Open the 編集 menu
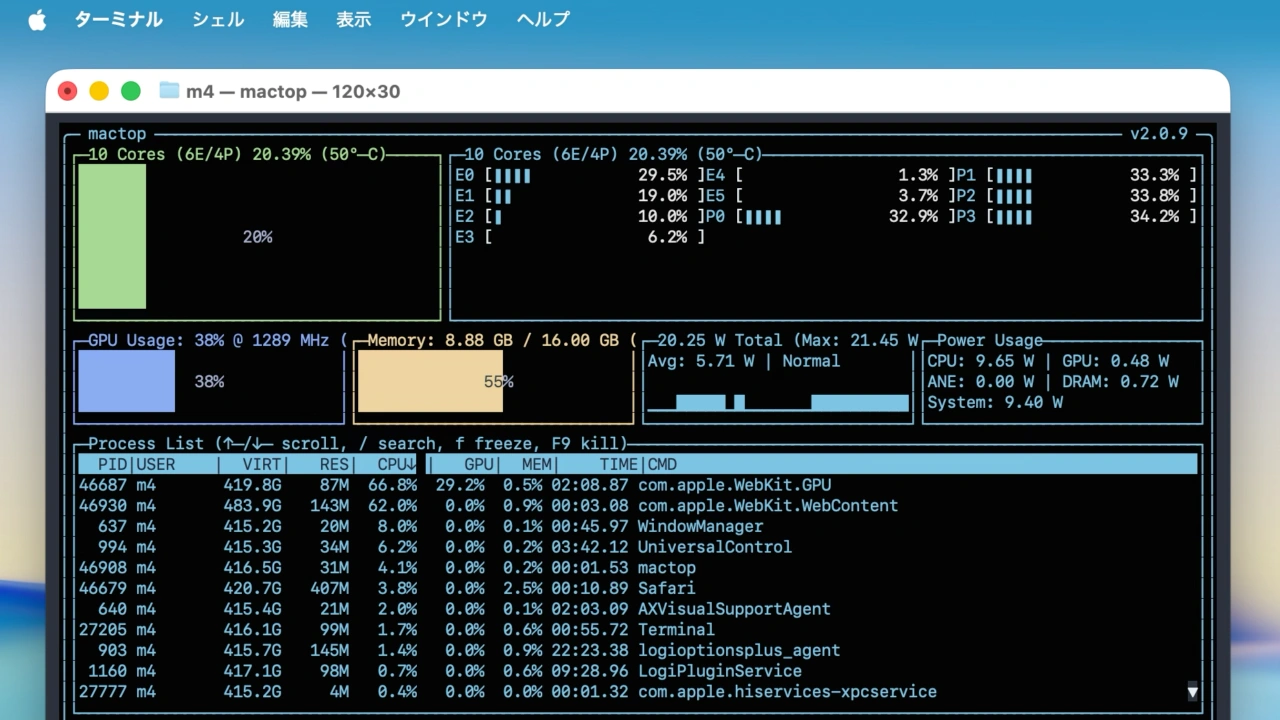 pos(290,20)
